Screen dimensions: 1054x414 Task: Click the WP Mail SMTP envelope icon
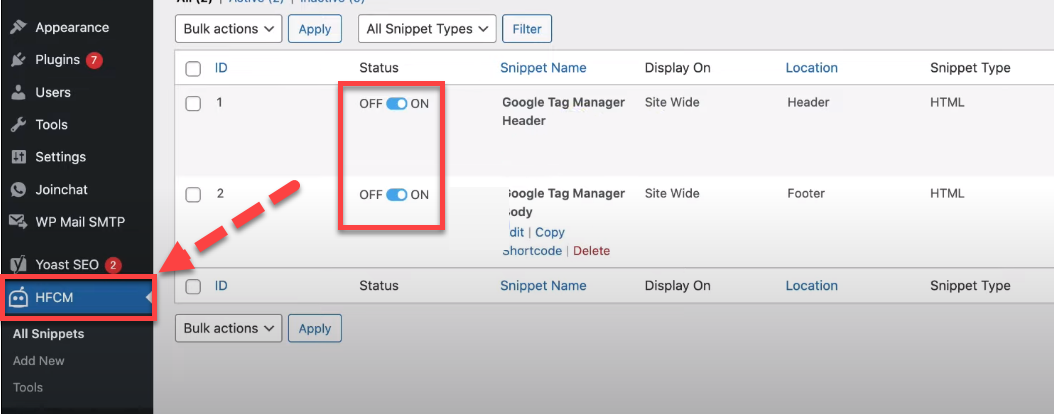[19, 222]
